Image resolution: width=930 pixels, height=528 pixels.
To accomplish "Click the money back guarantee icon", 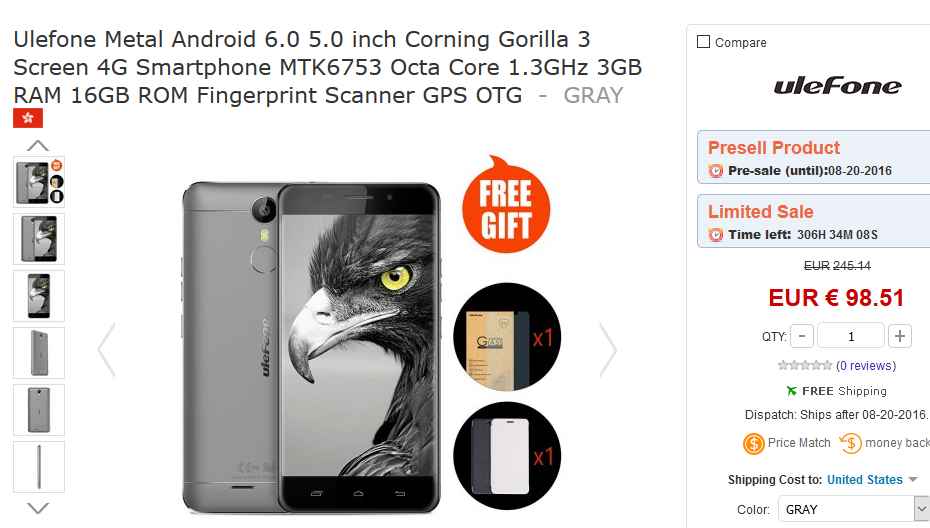I will [x=850, y=443].
